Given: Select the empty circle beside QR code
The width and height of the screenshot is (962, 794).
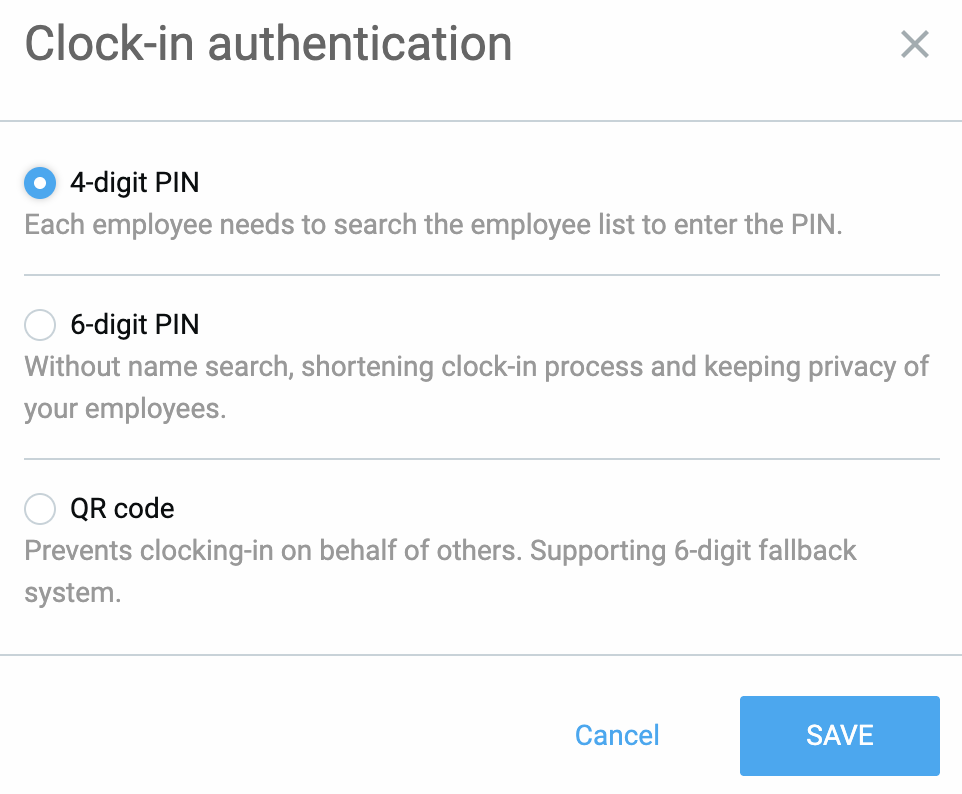Looking at the screenshot, I should 39,509.
